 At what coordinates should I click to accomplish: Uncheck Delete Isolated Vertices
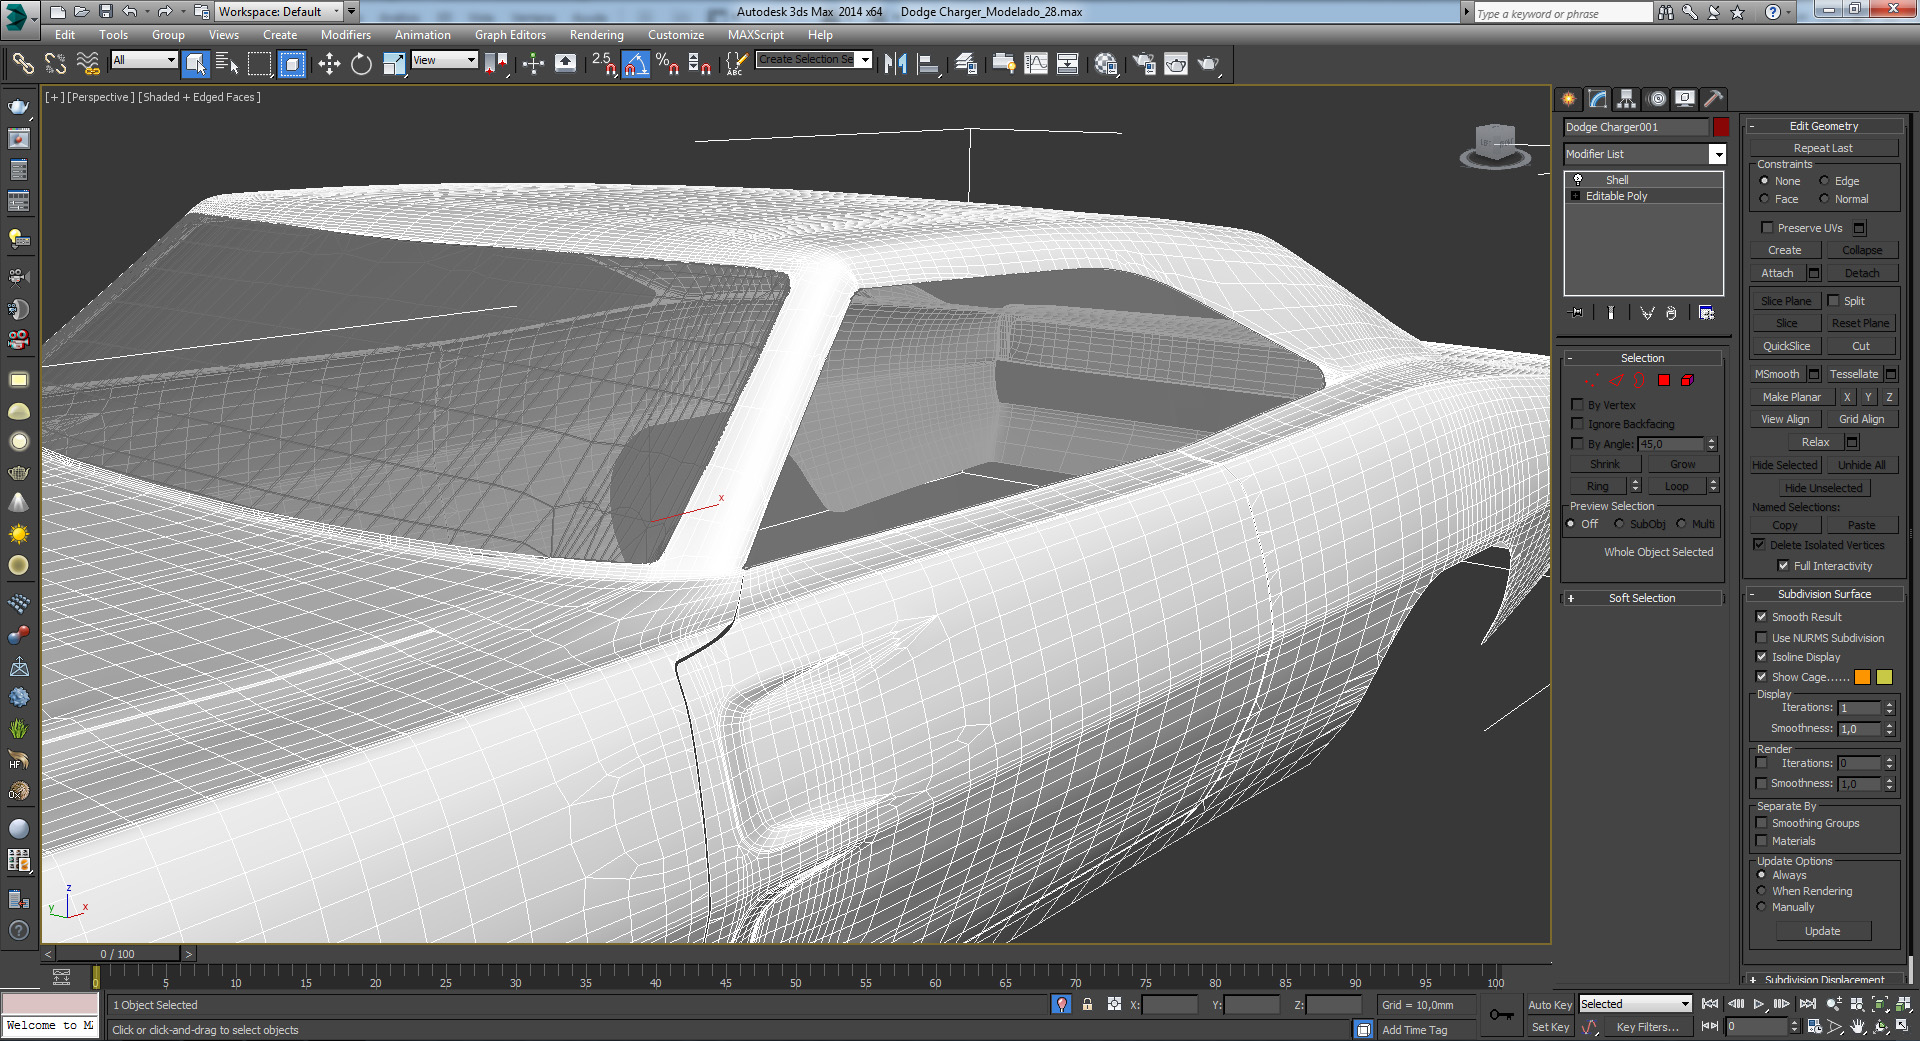[x=1759, y=545]
